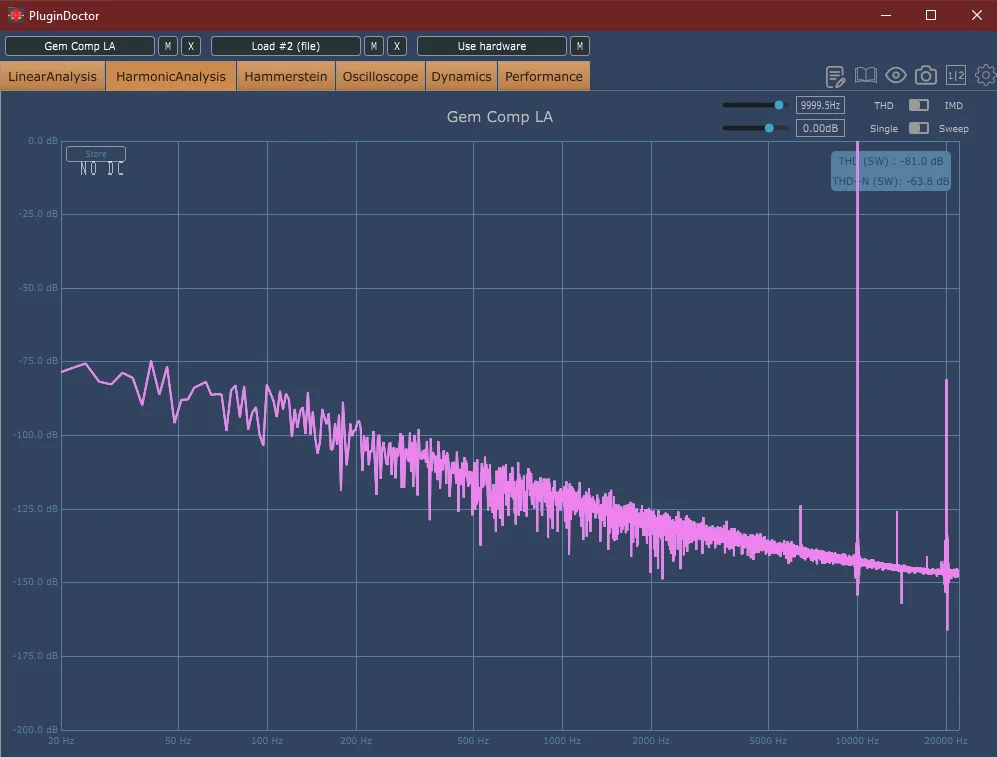Take a snapshot with the camera icon

(x=926, y=76)
